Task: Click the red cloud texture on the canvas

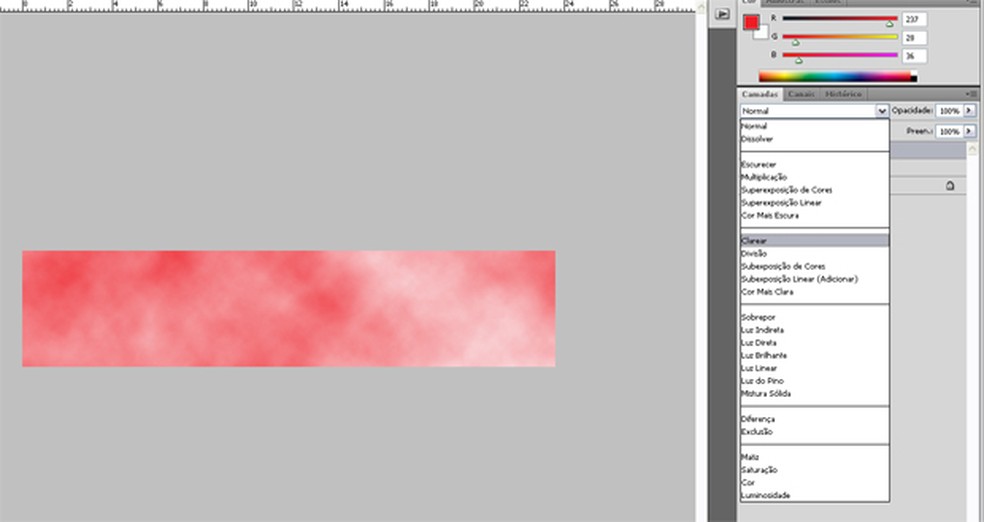Action: pos(289,309)
